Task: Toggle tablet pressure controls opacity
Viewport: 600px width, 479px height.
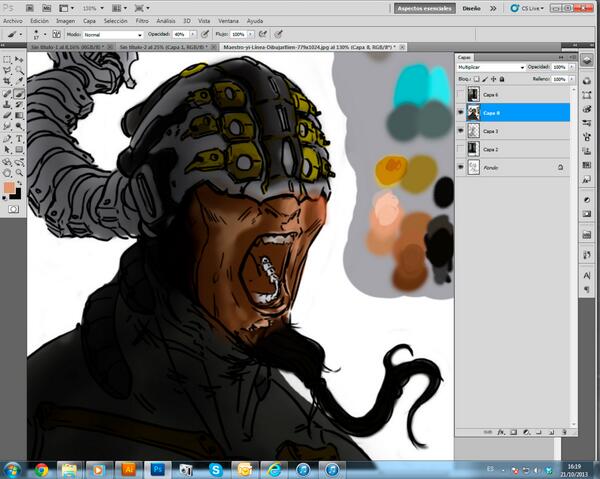Action: pos(205,34)
